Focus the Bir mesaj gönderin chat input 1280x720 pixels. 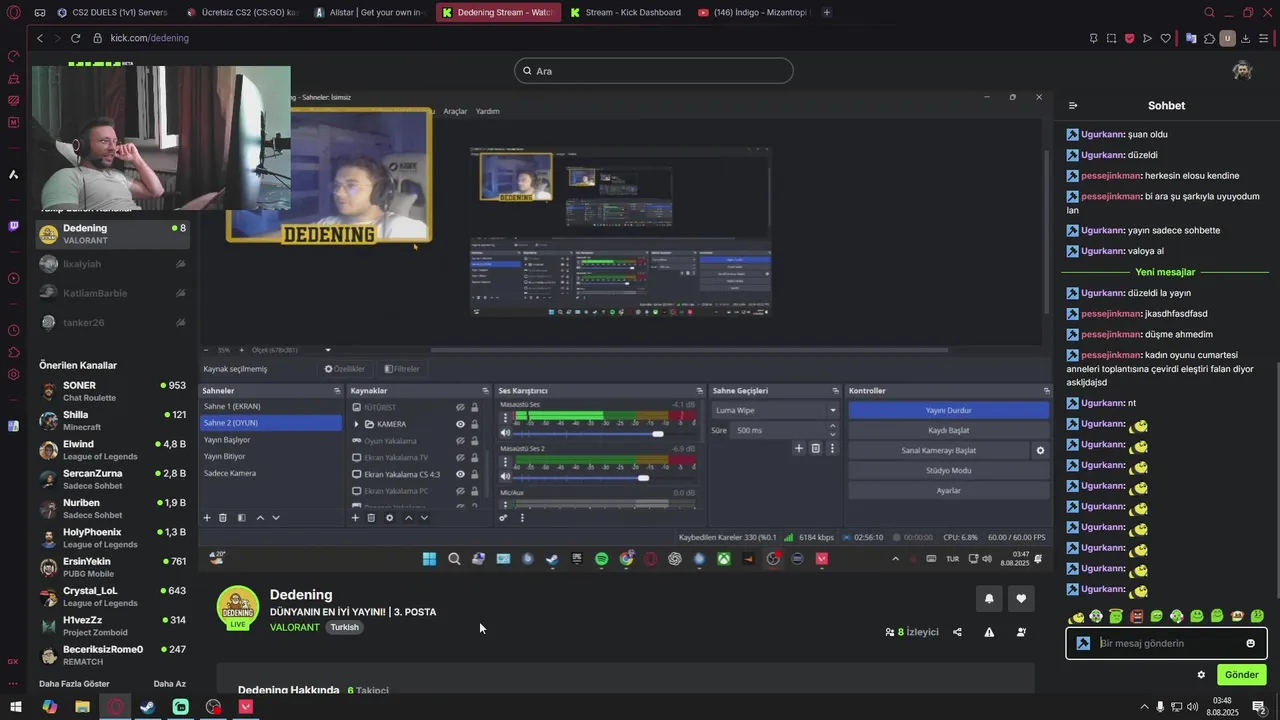tap(1168, 643)
